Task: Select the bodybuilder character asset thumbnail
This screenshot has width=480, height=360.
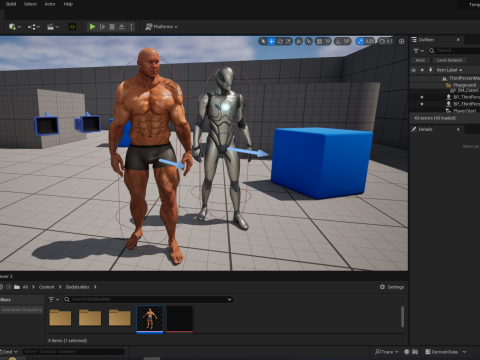Action: [150, 319]
